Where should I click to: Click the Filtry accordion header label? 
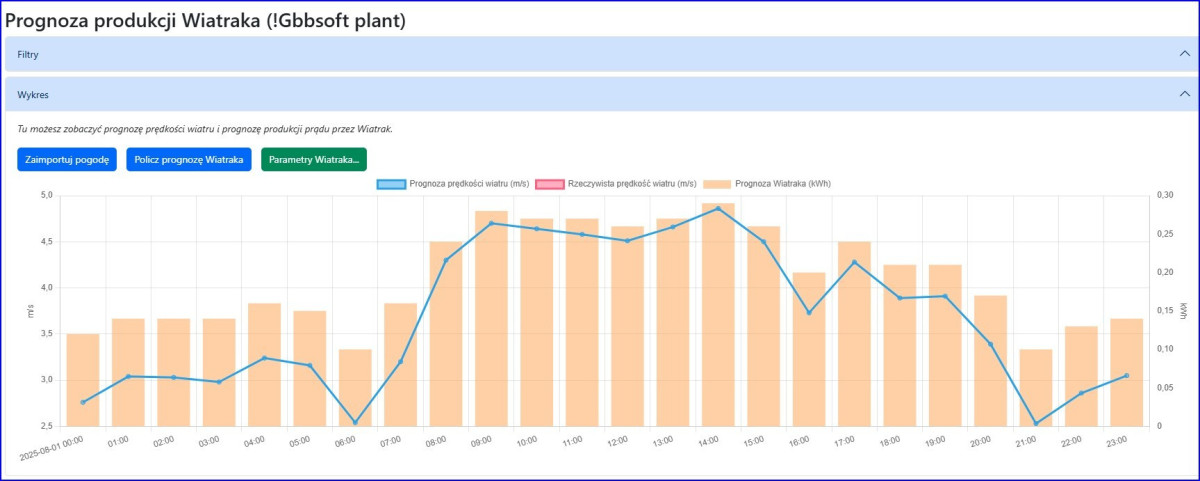pos(28,54)
